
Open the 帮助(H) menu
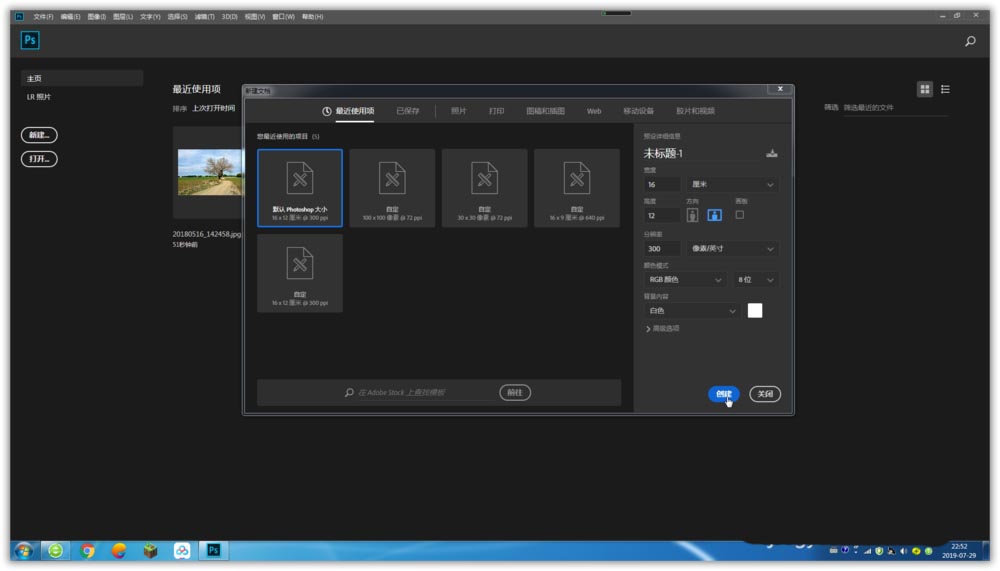[312, 17]
